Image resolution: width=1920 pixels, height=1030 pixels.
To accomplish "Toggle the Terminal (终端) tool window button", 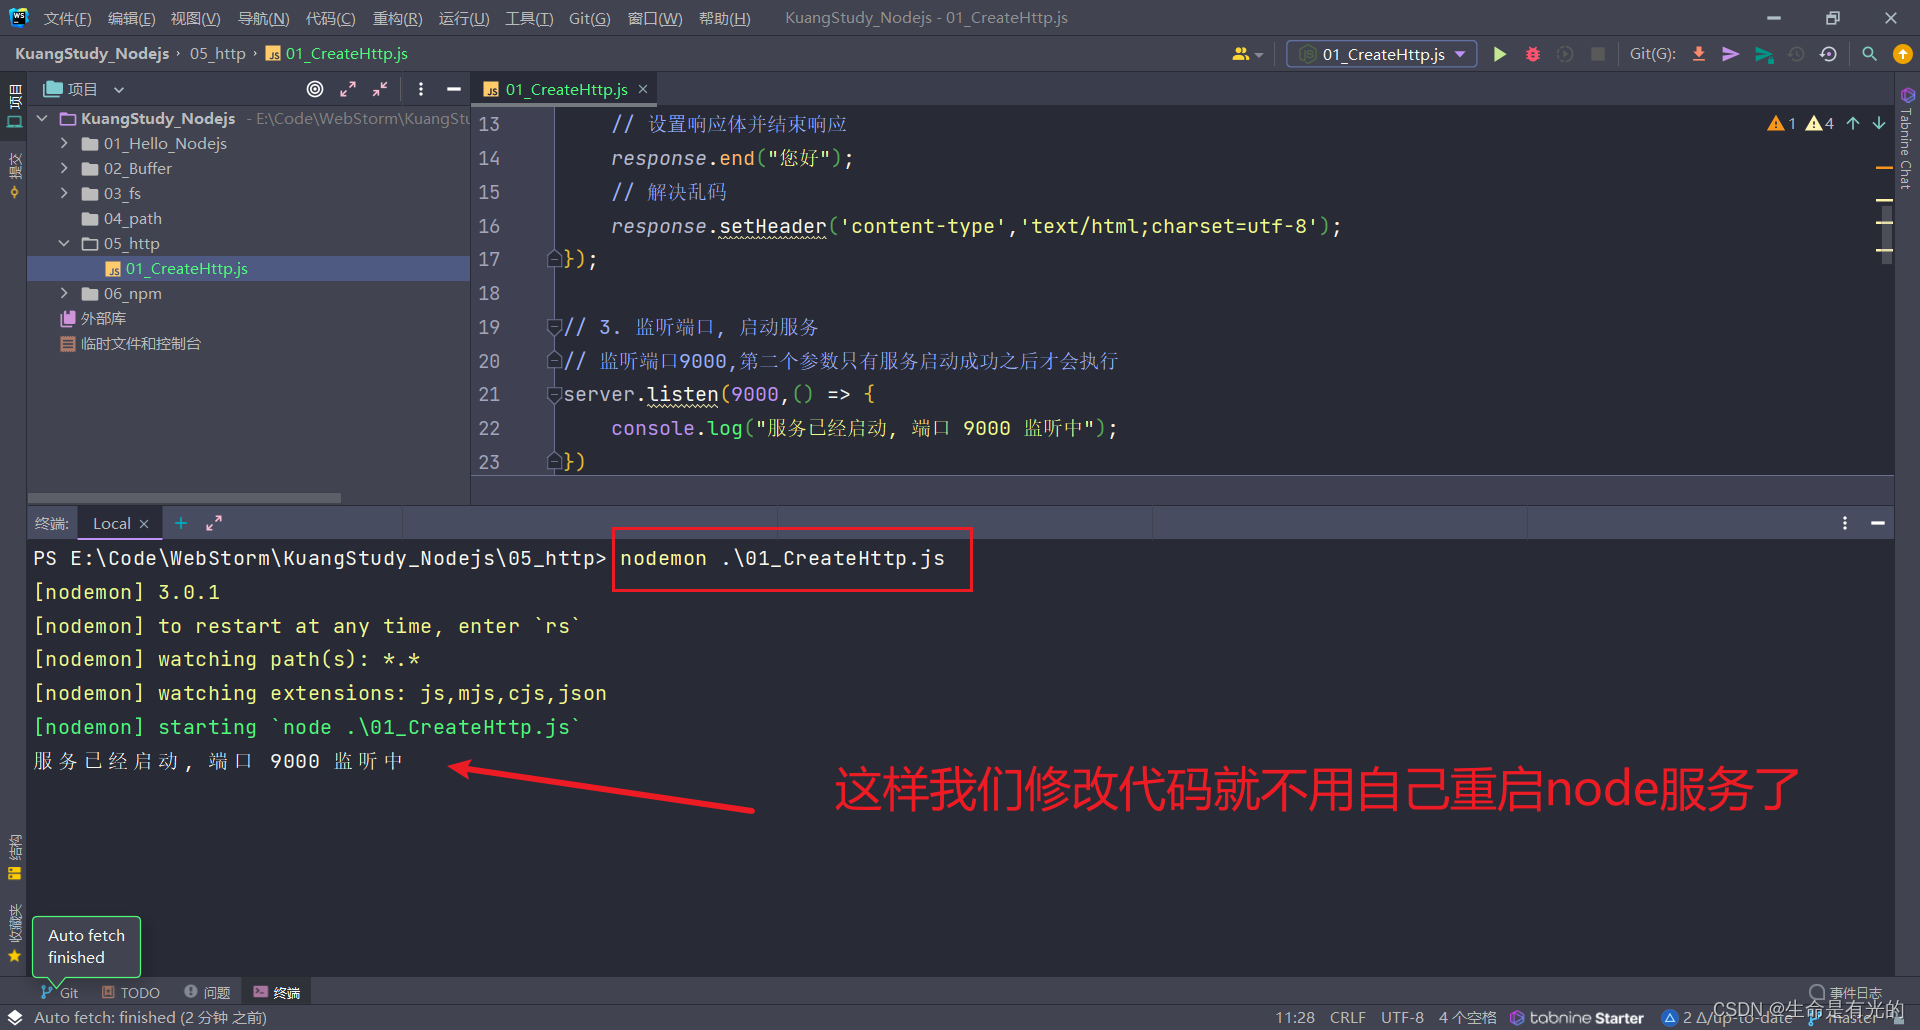I will click(277, 992).
